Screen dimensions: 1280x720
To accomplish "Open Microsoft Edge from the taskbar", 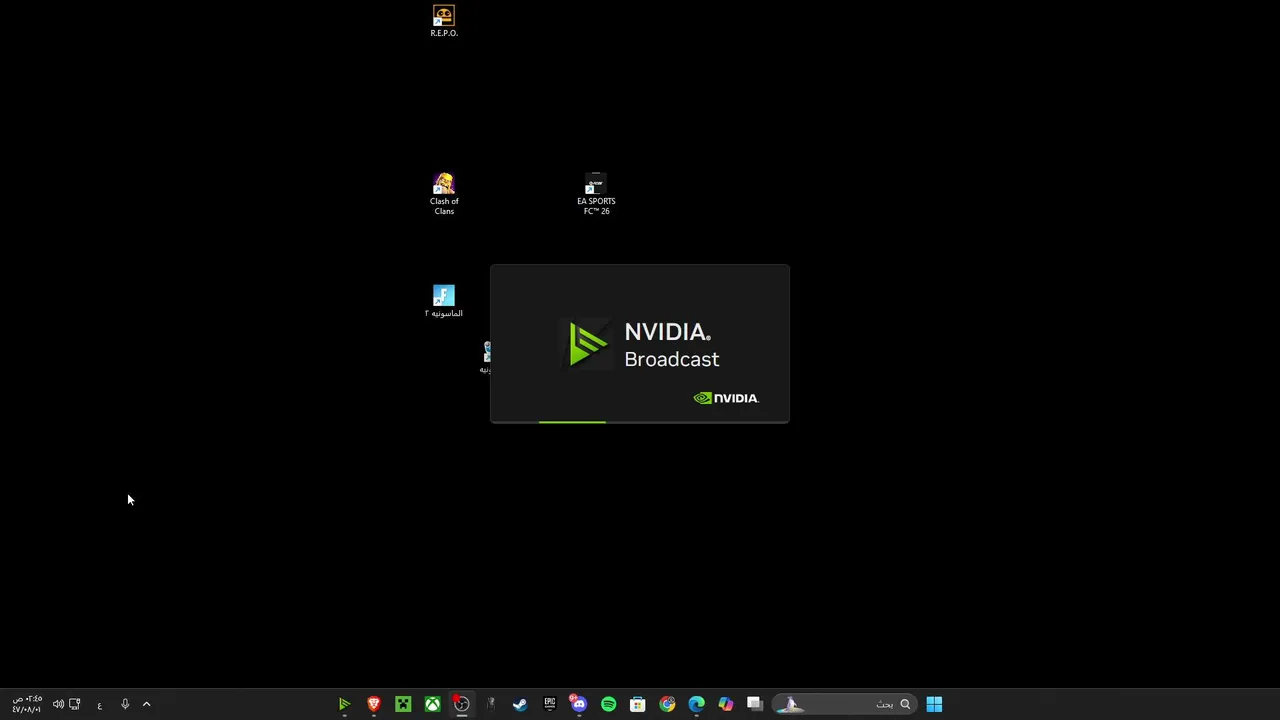I will click(696, 705).
